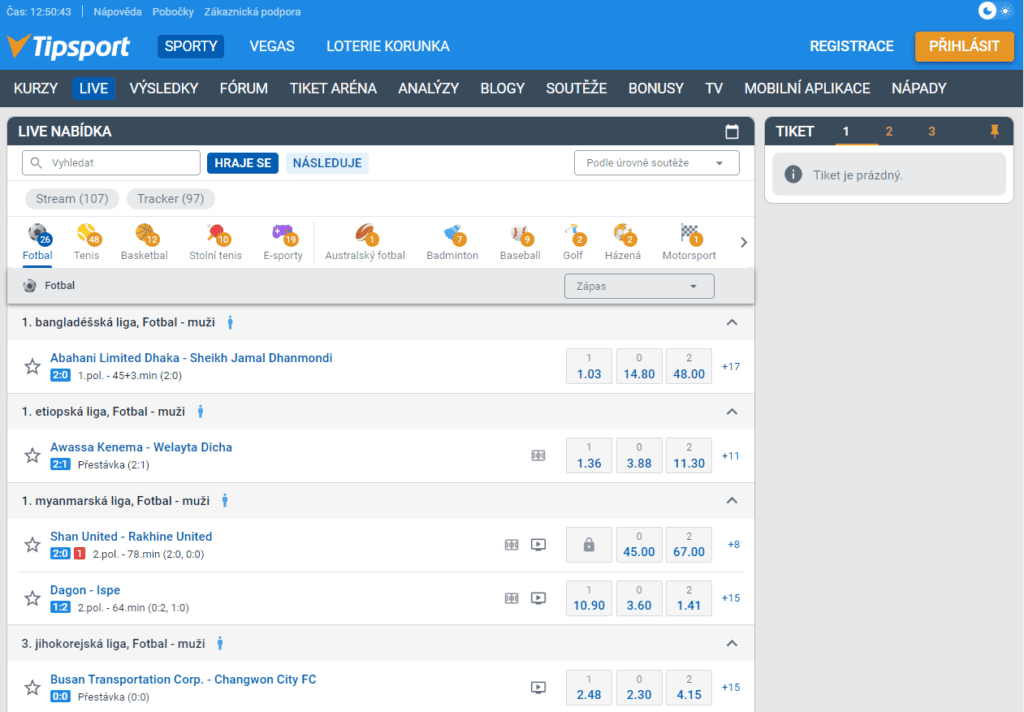Open tracker icon for Shan United match

point(511,544)
